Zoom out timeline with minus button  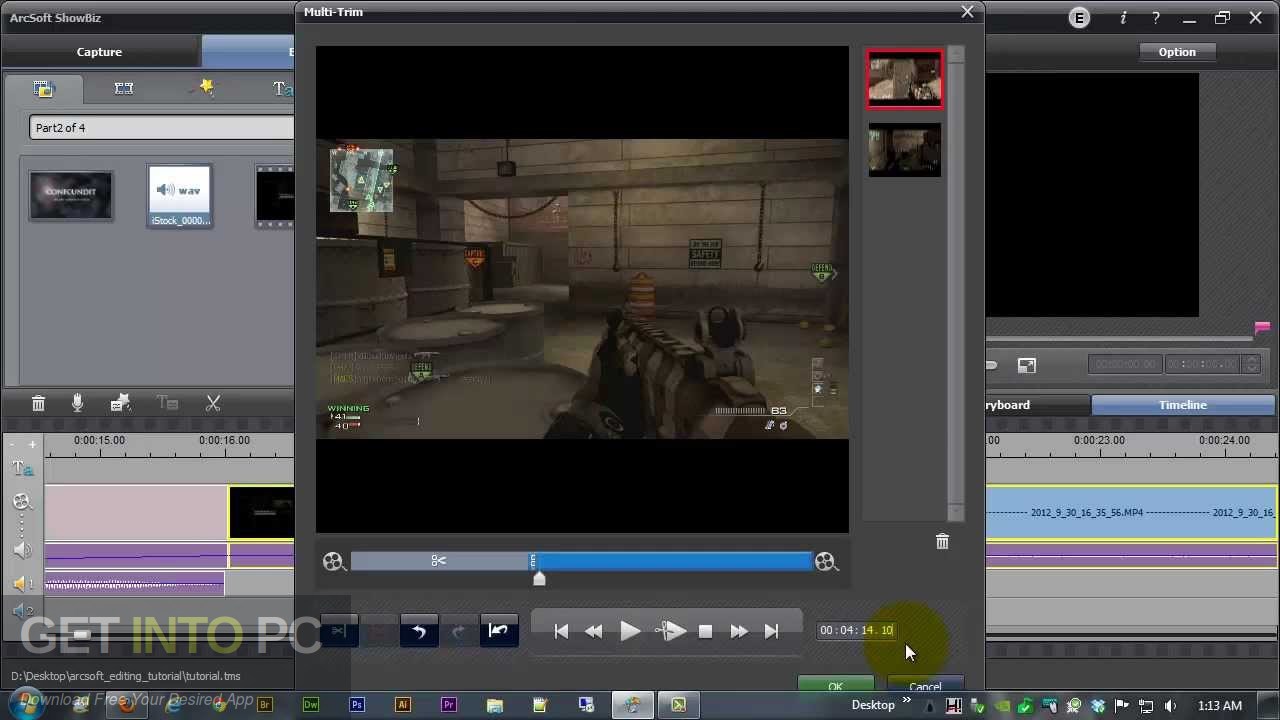click(x=11, y=444)
